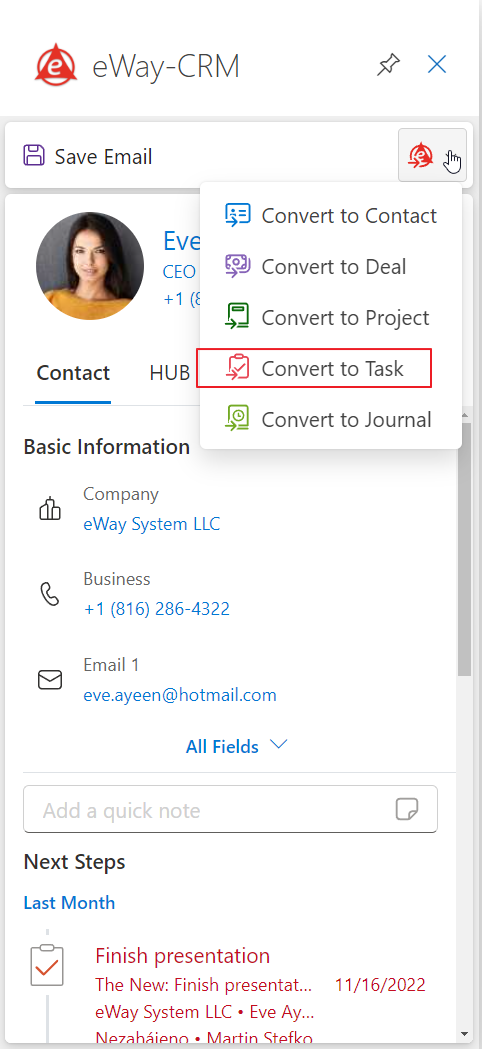Click the All Fields chevron arrow
The height and width of the screenshot is (1049, 482).
(x=278, y=745)
